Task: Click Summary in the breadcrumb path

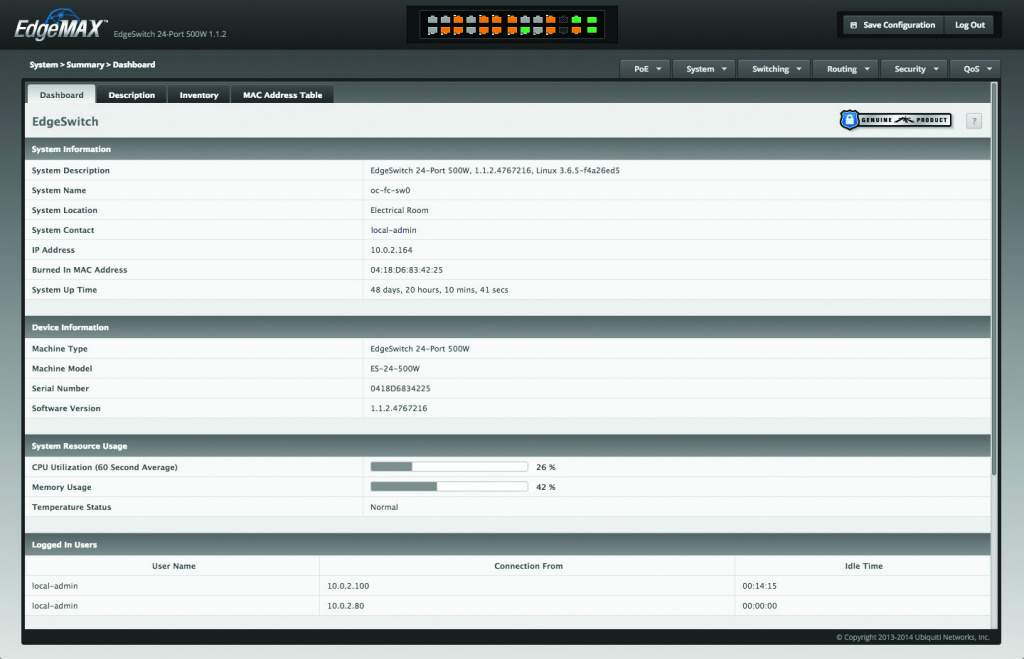Action: (x=85, y=65)
